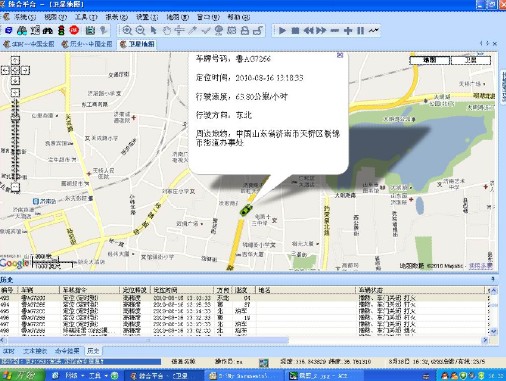The image size is (506, 381).
Task: Switch to 文本接收 bottom tab
Action: pos(35,351)
